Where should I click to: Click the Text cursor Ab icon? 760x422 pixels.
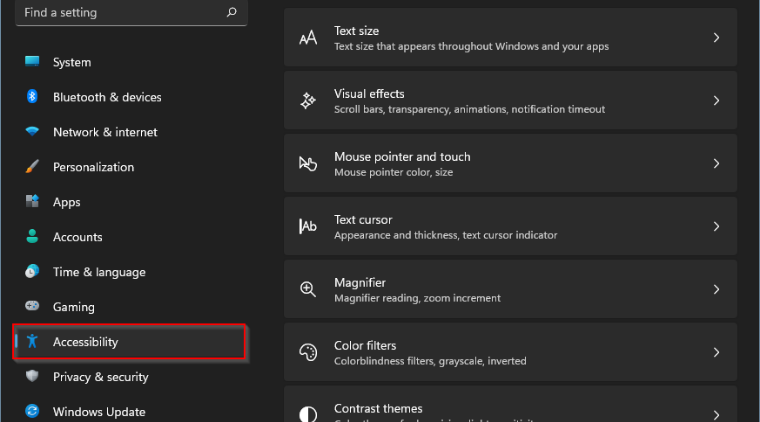click(308, 226)
